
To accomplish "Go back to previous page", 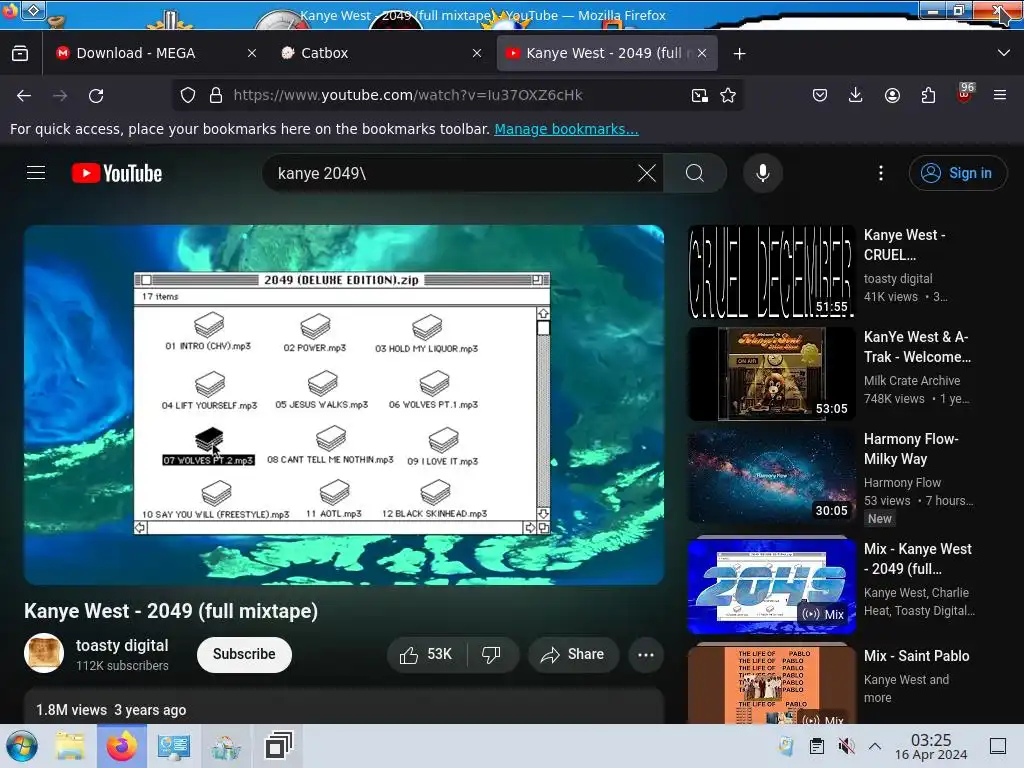I will [24, 96].
